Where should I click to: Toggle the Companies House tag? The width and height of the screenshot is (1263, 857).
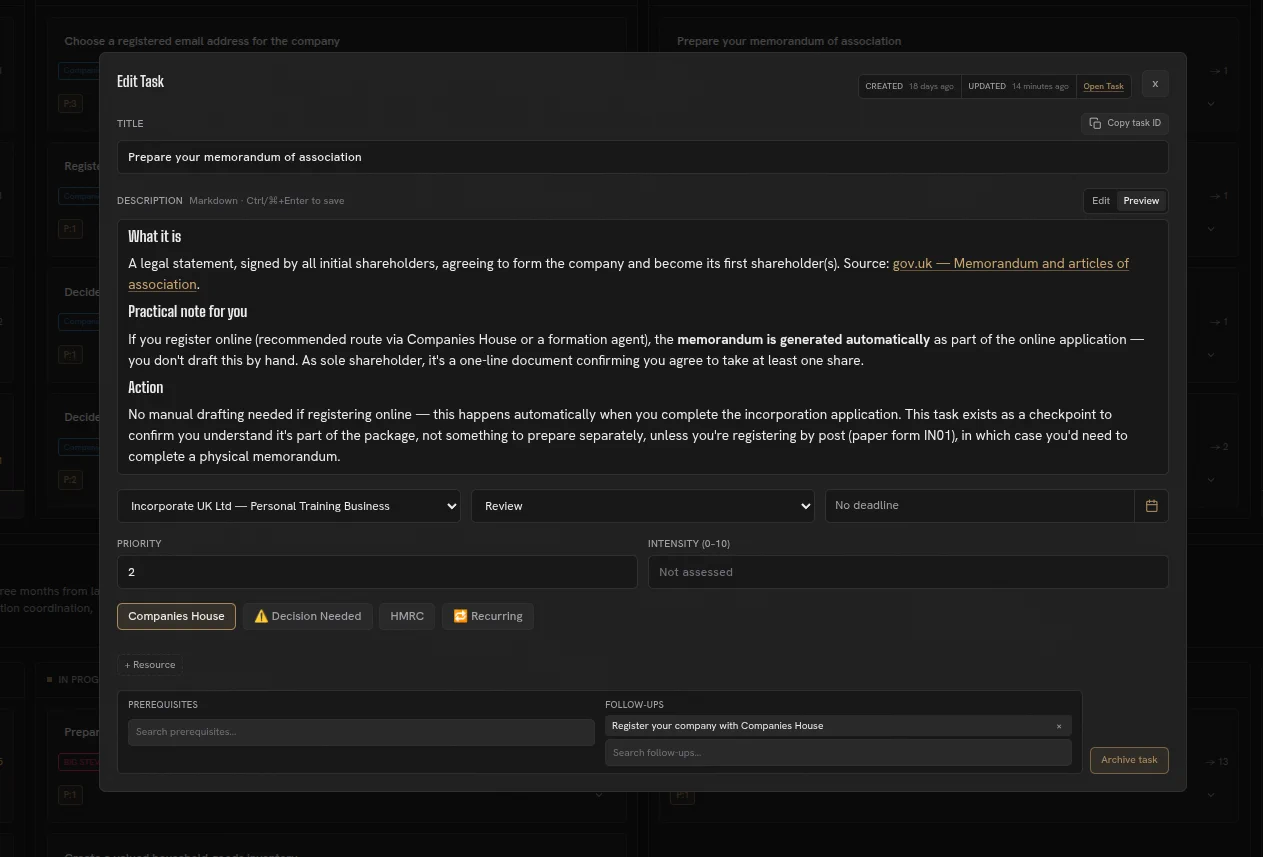[176, 616]
